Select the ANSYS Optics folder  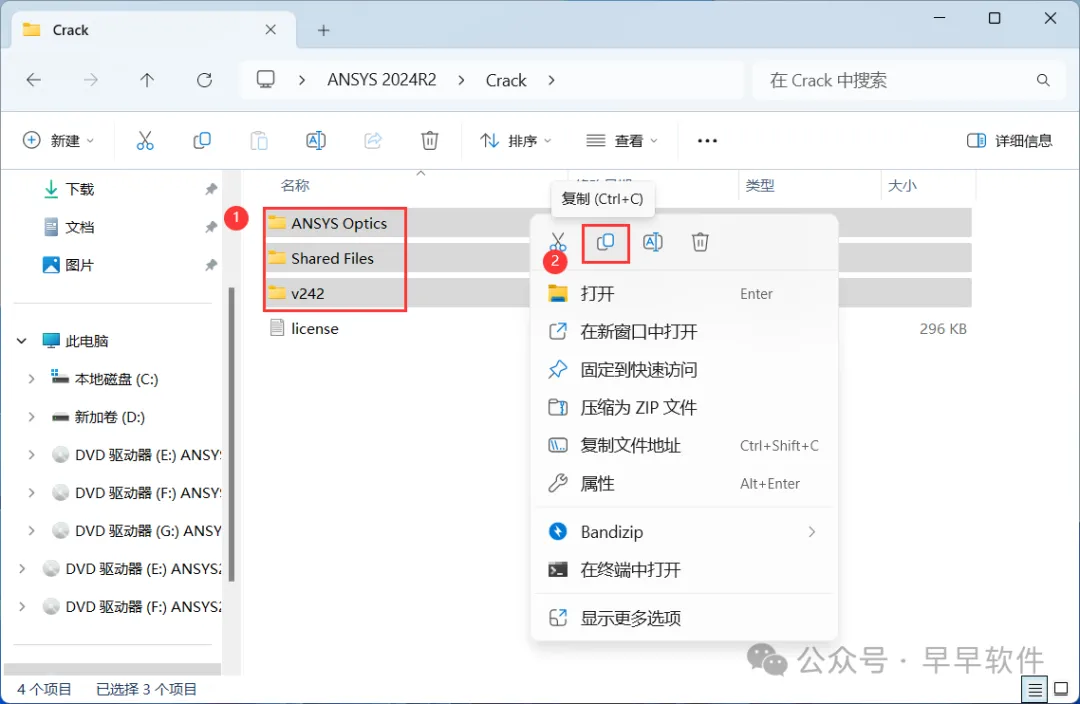[339, 223]
